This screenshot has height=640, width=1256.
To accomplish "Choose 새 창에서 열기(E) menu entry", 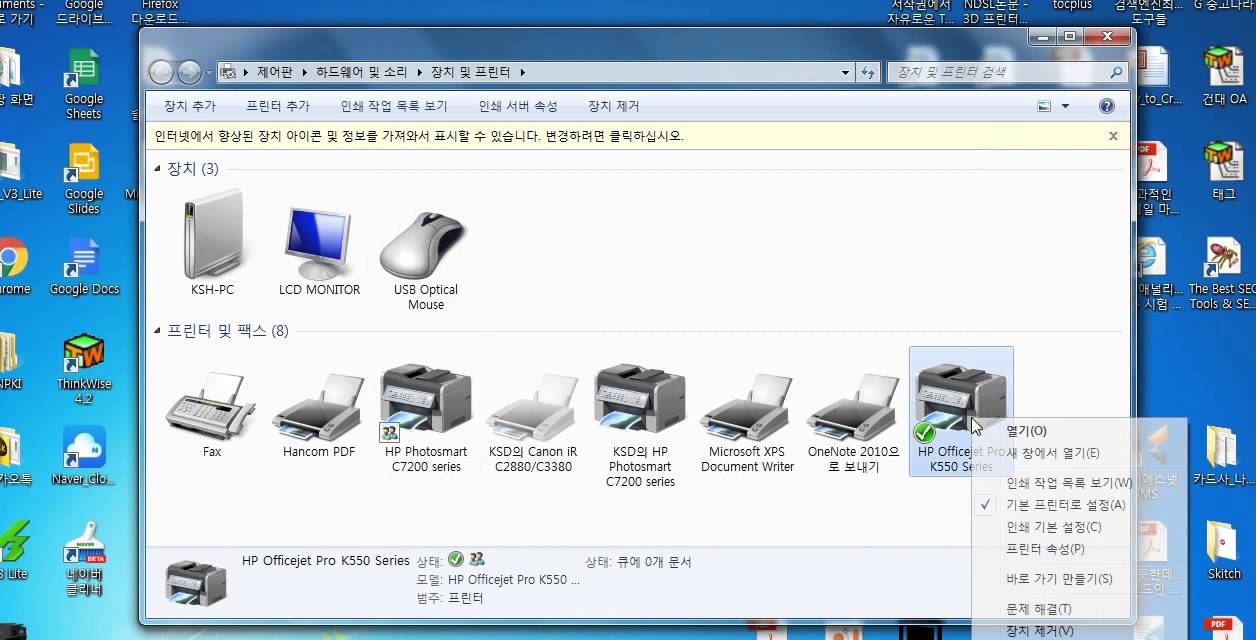I will pos(1052,453).
